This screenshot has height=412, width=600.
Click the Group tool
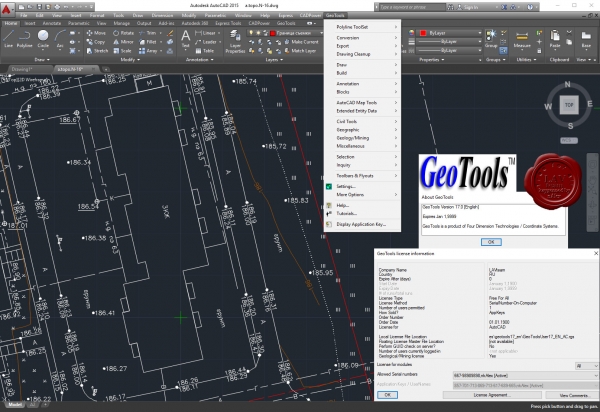[491, 39]
